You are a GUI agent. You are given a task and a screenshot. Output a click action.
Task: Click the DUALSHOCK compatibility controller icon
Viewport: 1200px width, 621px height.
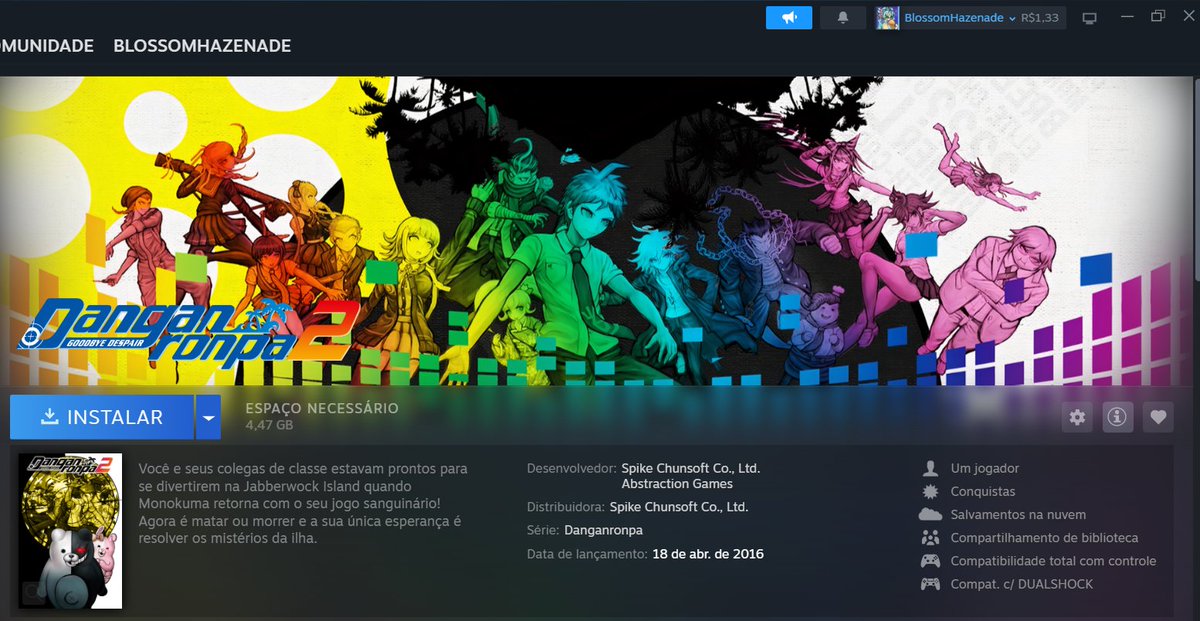[931, 584]
